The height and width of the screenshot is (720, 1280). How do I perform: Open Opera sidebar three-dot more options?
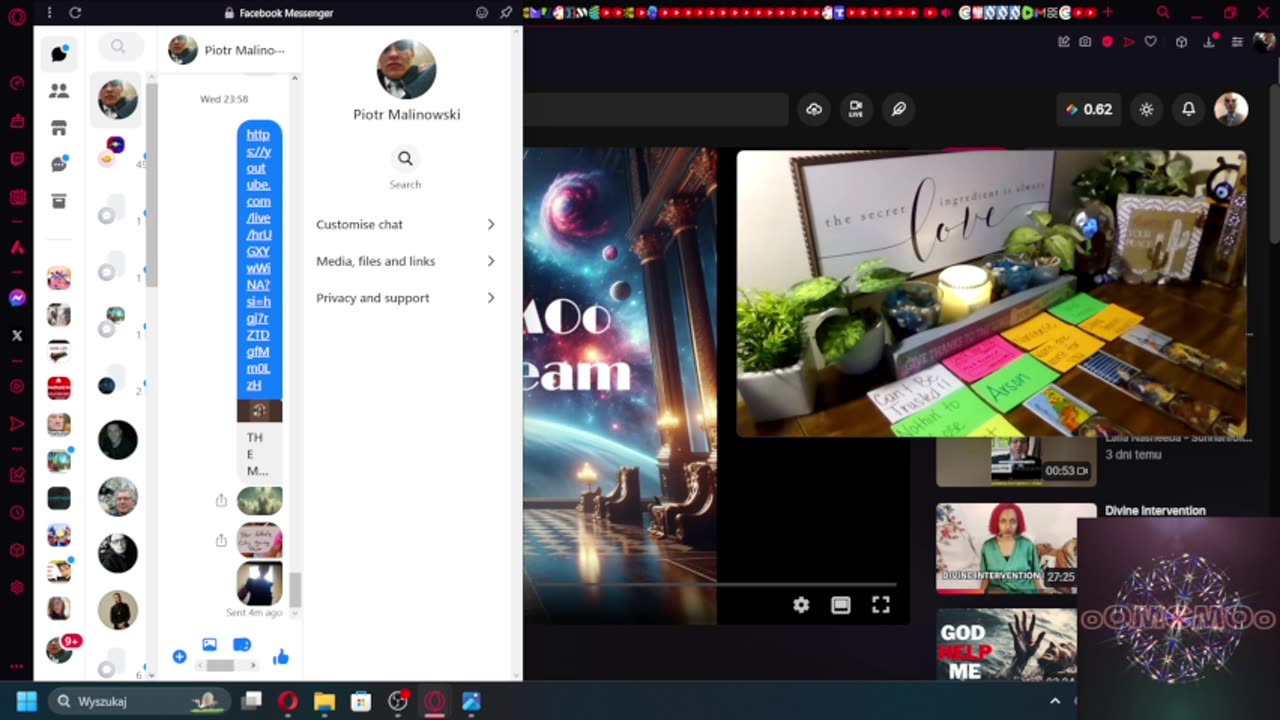point(17,665)
